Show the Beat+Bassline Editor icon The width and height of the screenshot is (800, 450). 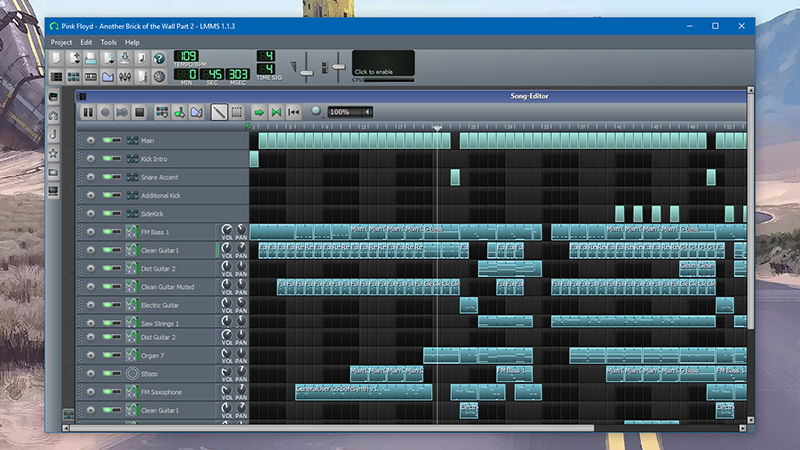(73, 77)
